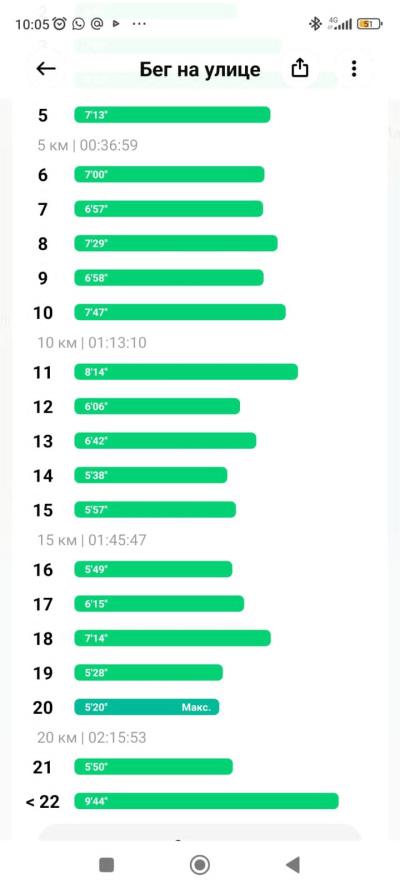
Task: Tap the 9'44" bar for last split
Action: pyautogui.click(x=206, y=801)
